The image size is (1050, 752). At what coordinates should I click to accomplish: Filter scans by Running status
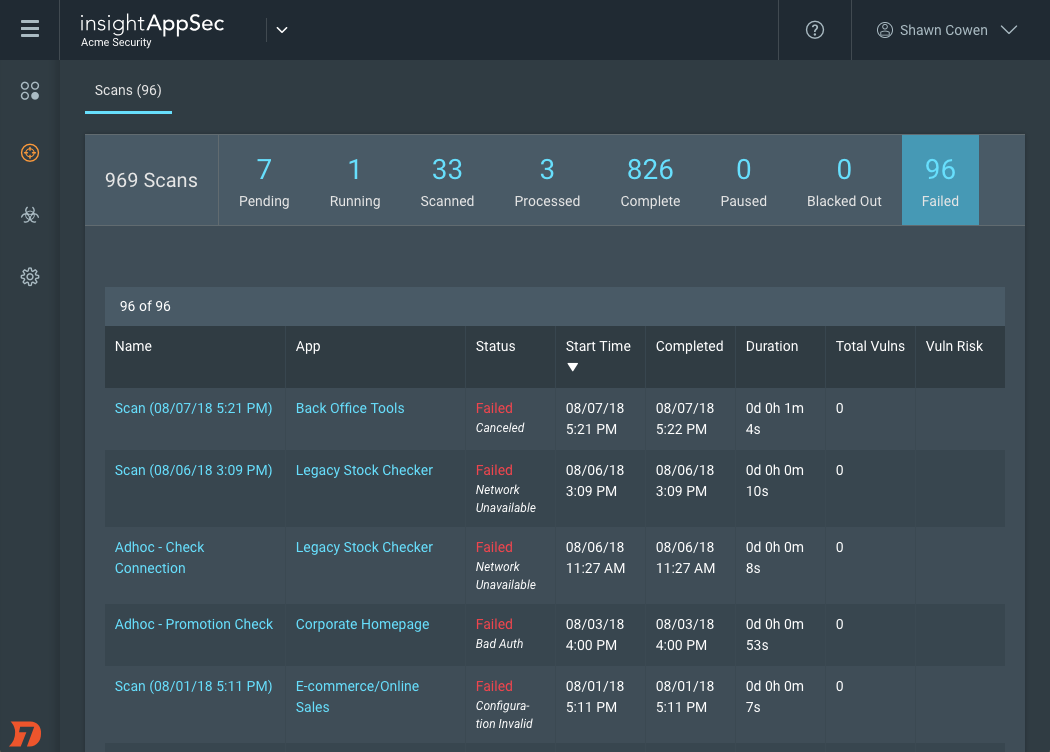click(355, 181)
